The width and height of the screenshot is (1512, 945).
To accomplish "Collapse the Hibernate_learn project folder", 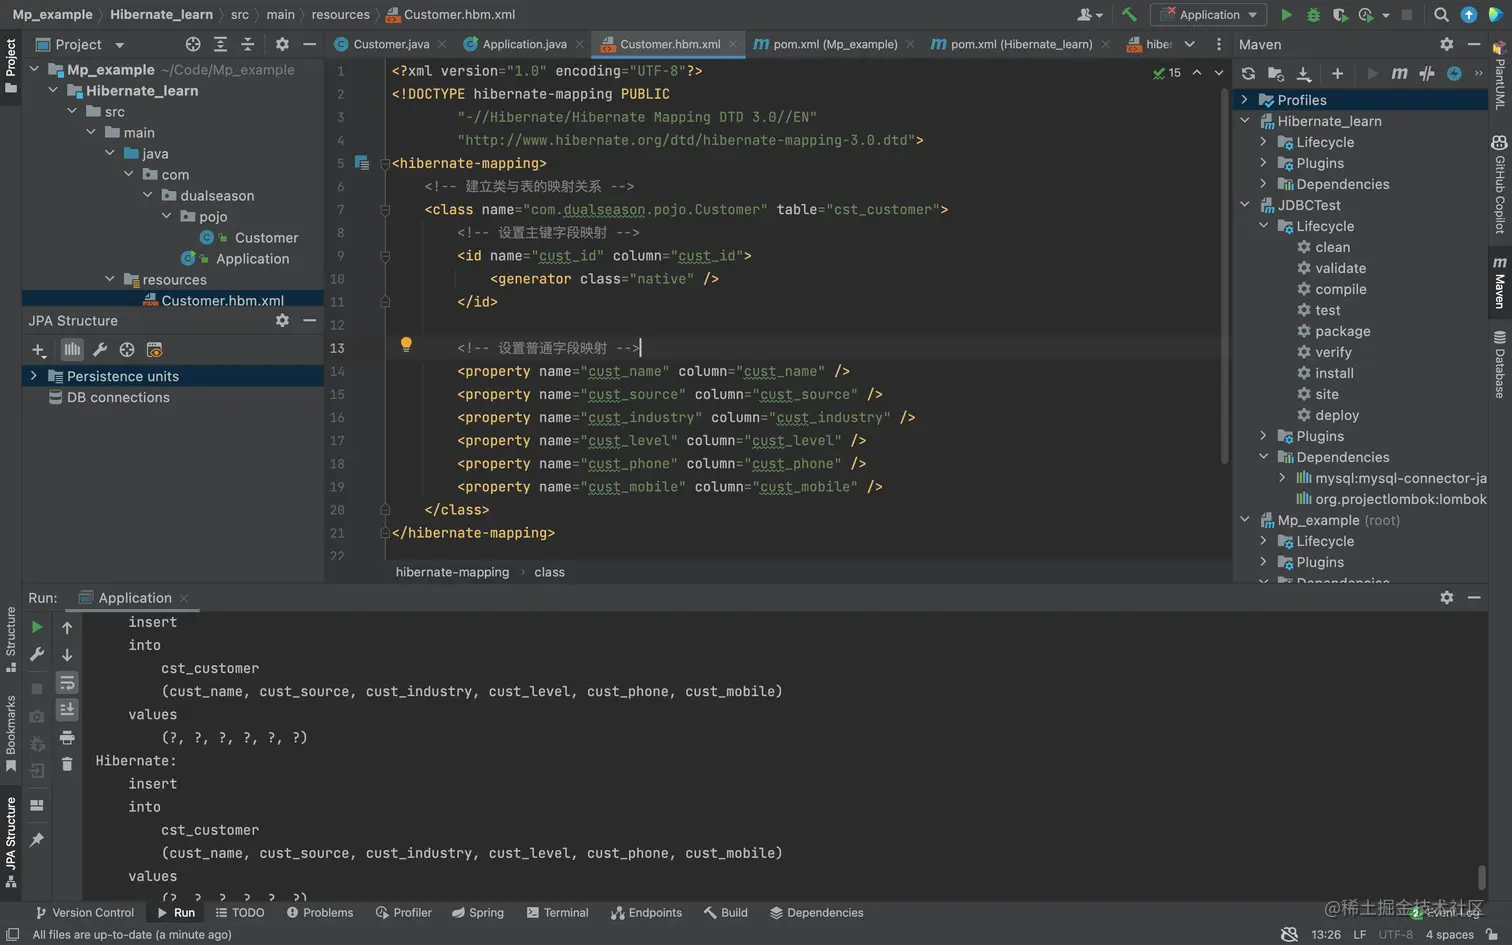I will click(53, 90).
